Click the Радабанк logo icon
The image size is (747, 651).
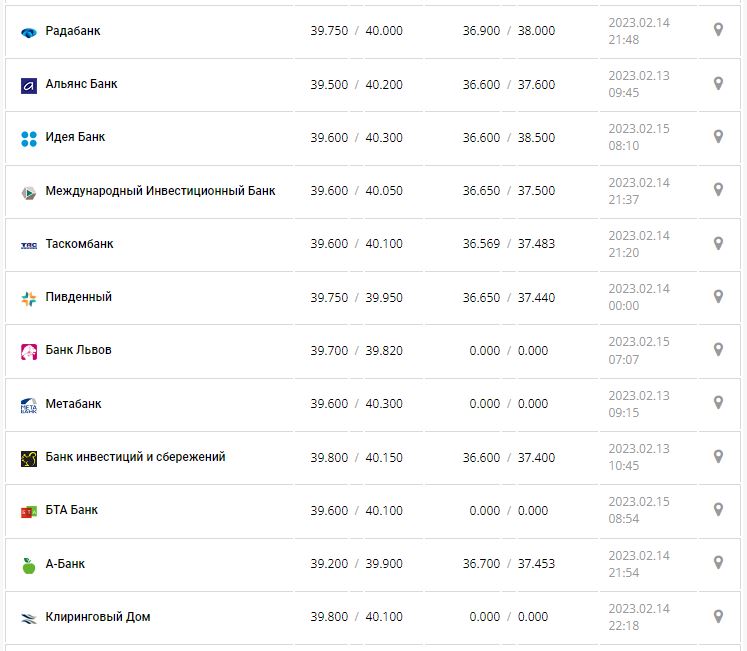point(29,32)
